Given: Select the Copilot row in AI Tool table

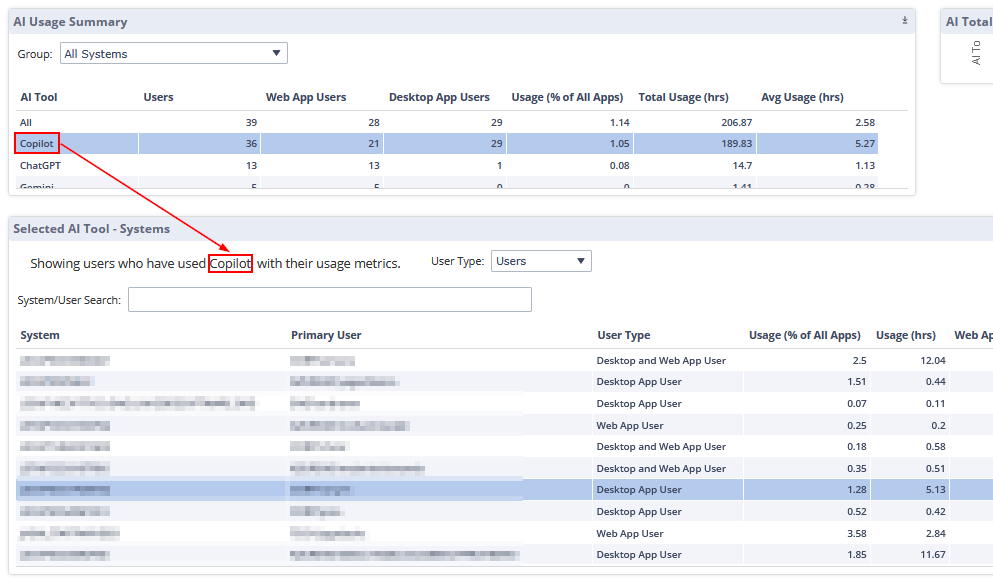Looking at the screenshot, I should click(x=37, y=144).
